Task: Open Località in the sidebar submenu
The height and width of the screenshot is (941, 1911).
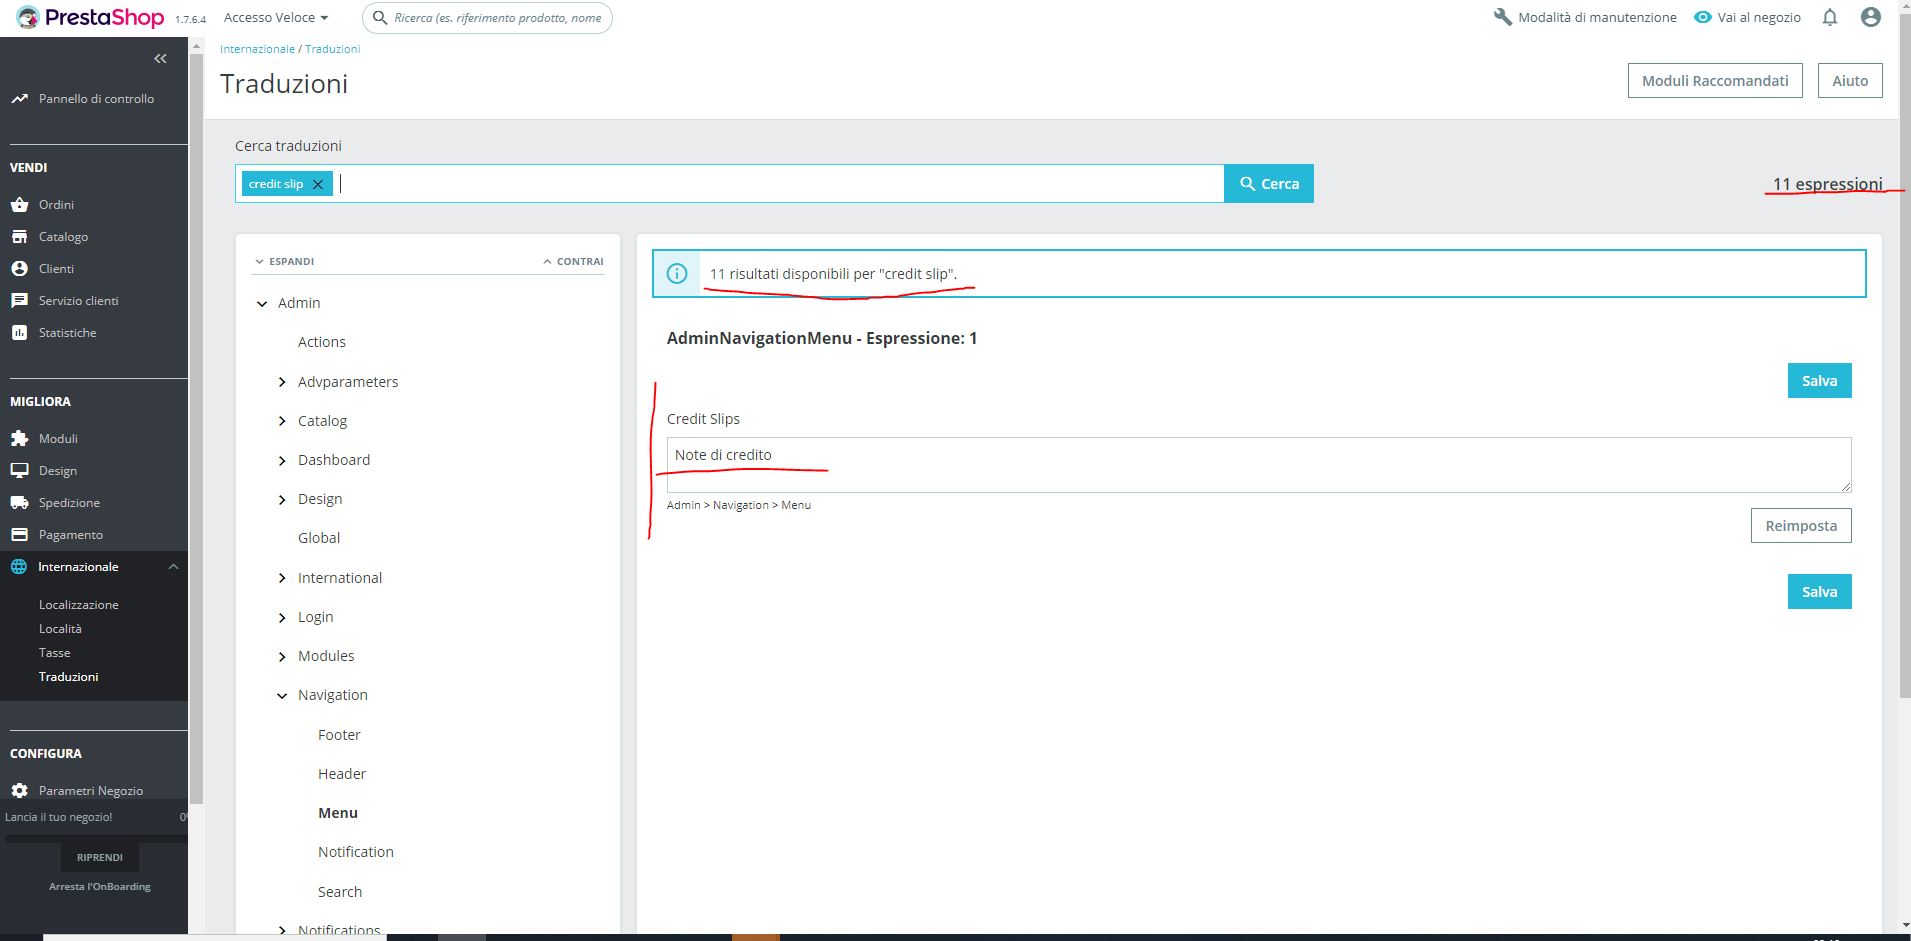Action: [60, 629]
